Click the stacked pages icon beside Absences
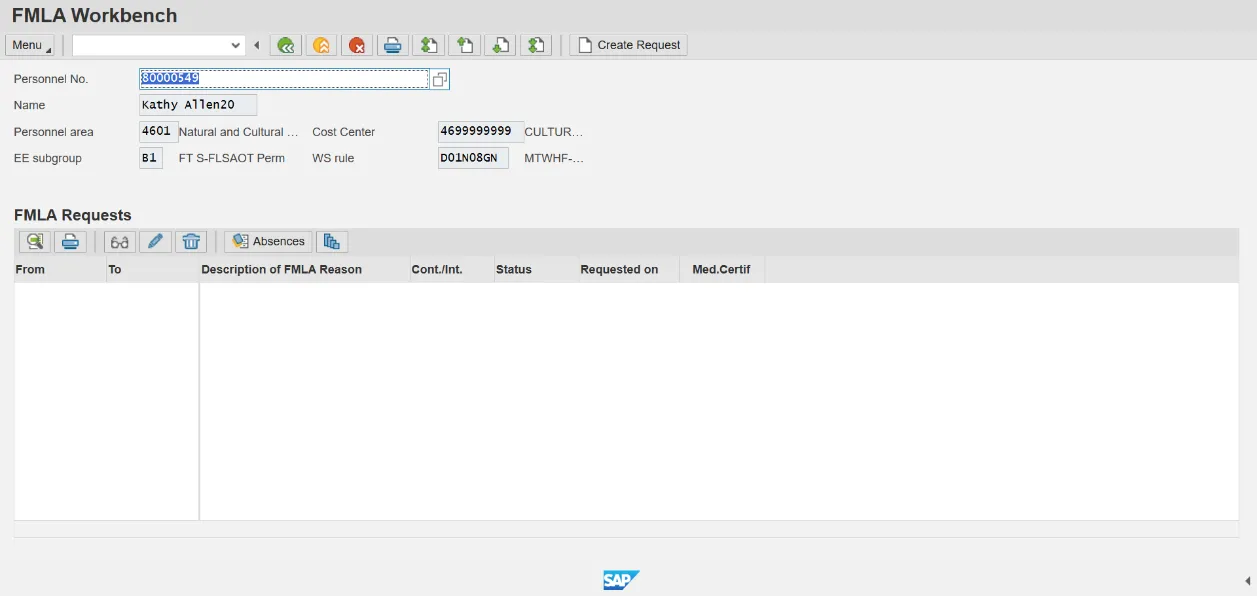 (331, 241)
